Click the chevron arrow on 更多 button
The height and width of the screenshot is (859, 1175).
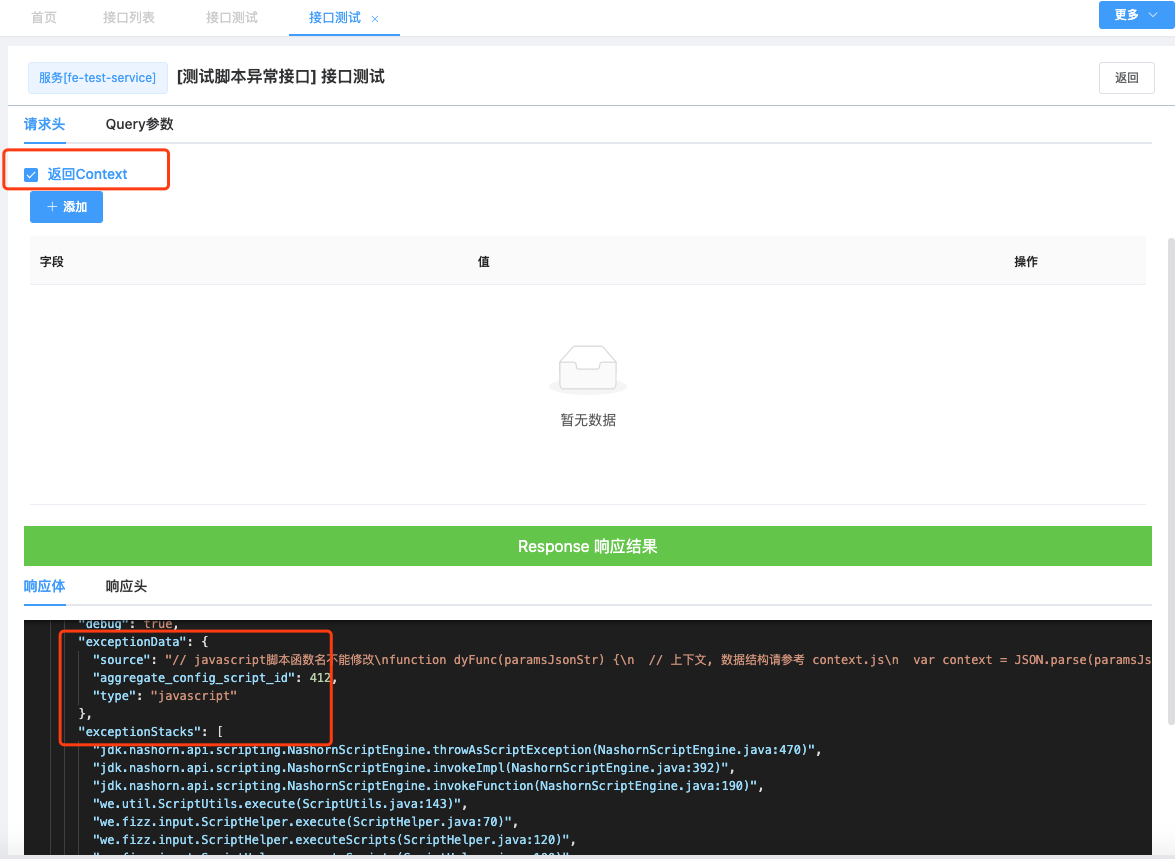[1152, 15]
